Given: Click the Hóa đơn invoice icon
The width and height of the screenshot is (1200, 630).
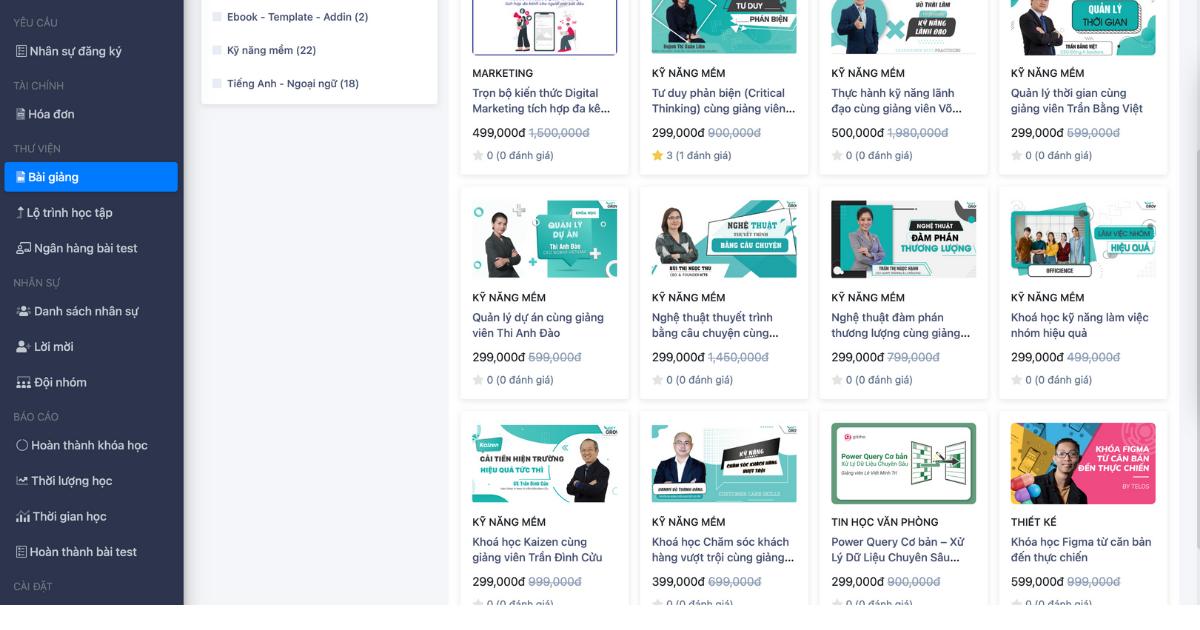Looking at the screenshot, I should point(21,114).
